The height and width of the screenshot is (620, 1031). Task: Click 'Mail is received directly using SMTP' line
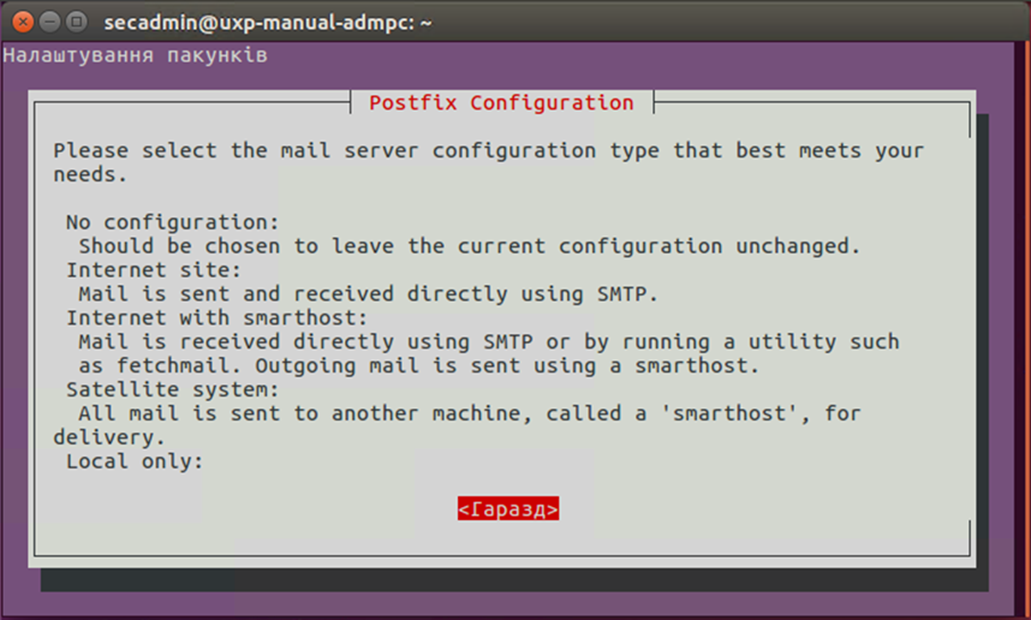click(x=488, y=342)
